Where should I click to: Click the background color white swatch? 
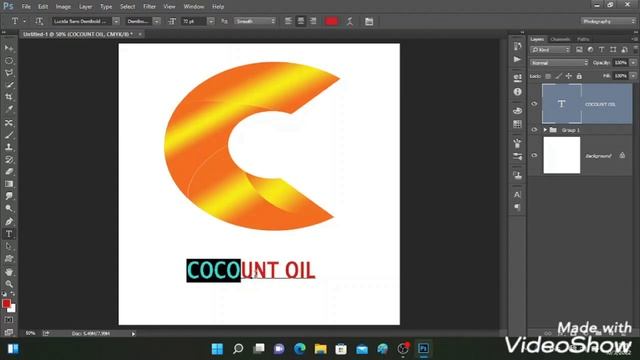pyautogui.click(x=13, y=309)
